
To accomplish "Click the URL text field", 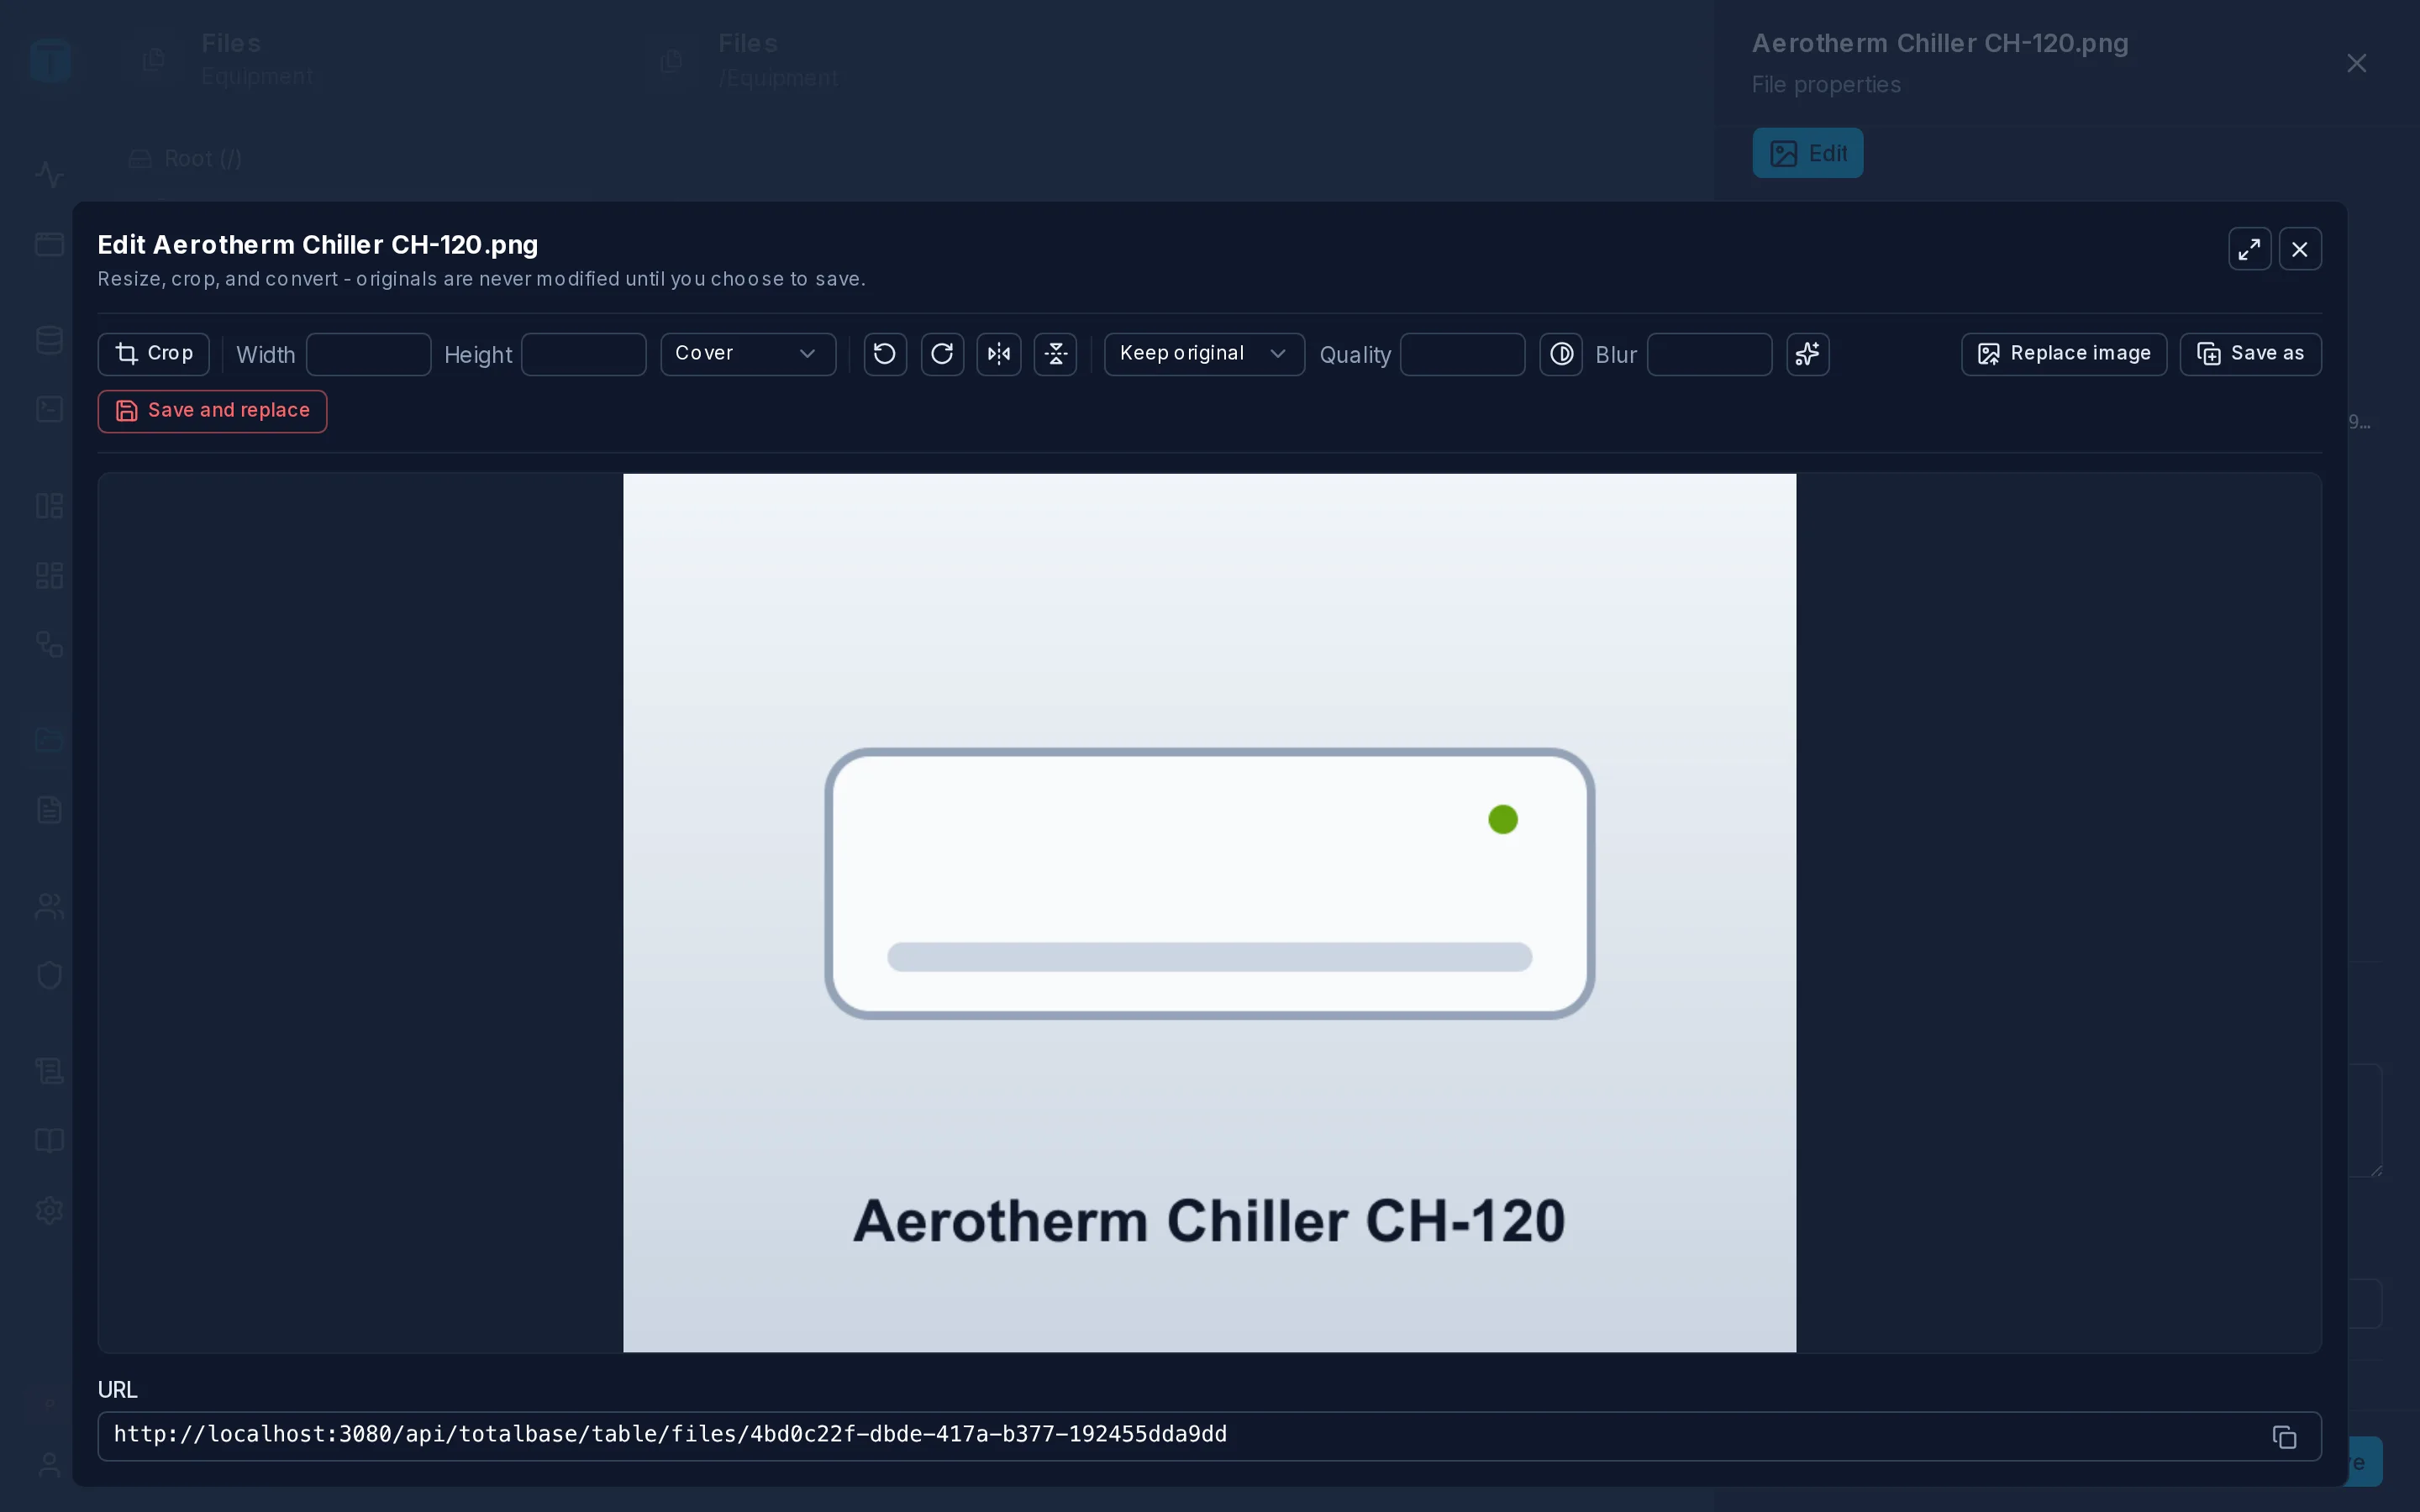I will point(1210,1436).
